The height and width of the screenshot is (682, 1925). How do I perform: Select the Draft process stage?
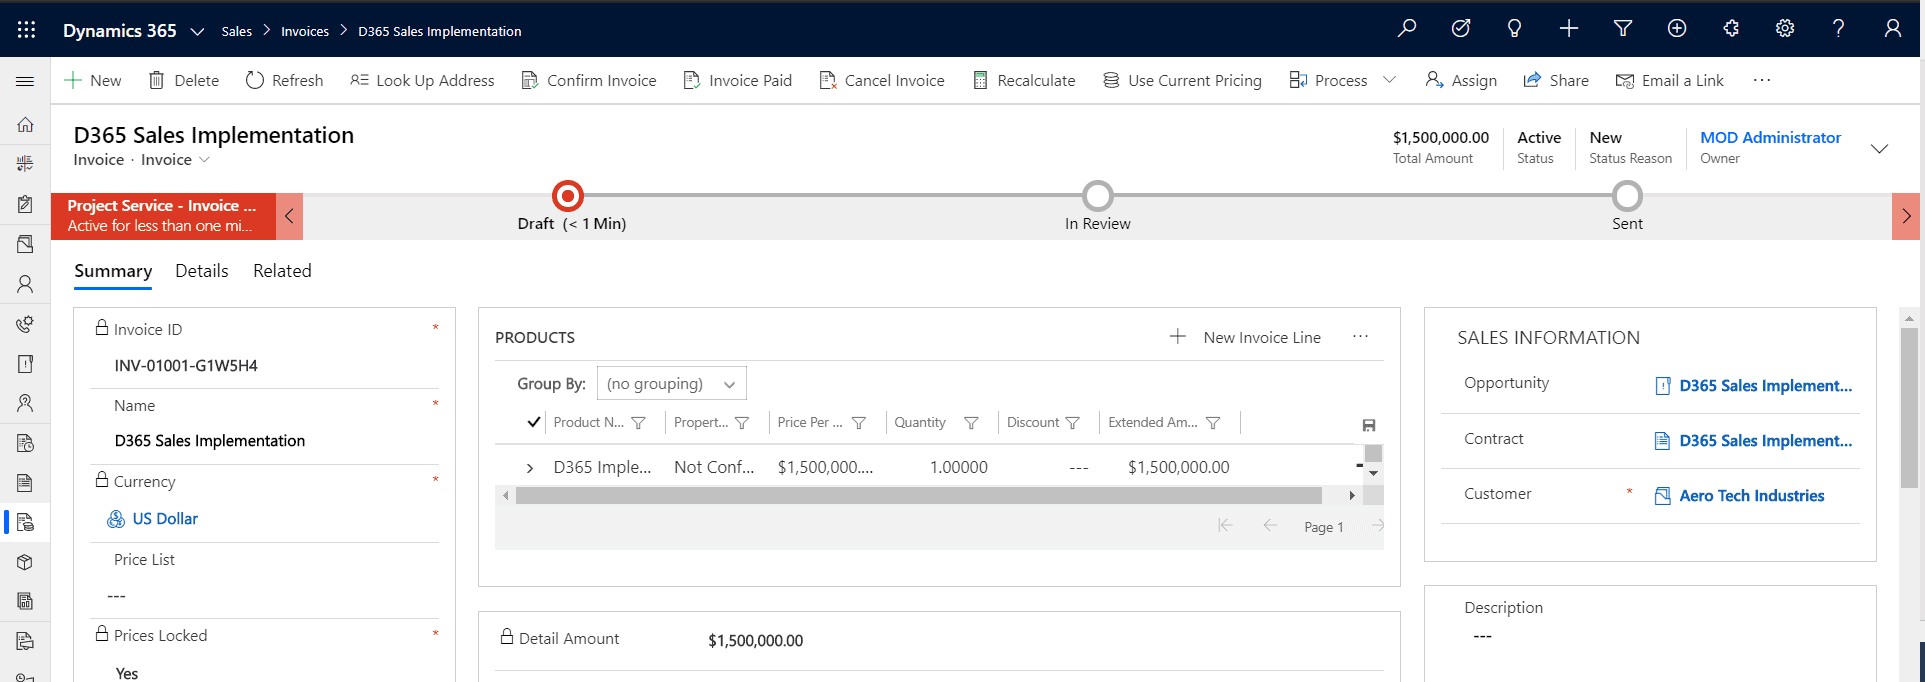(568, 196)
